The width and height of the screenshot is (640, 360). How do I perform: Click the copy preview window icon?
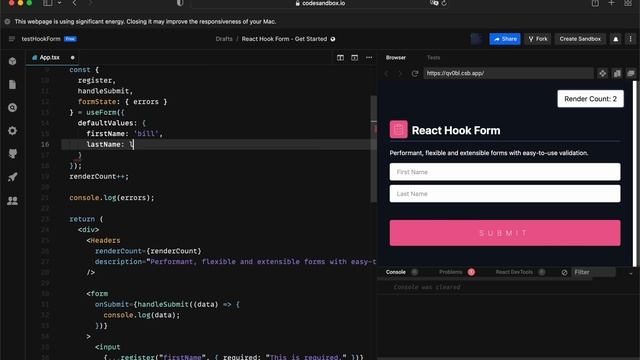(x=617, y=73)
